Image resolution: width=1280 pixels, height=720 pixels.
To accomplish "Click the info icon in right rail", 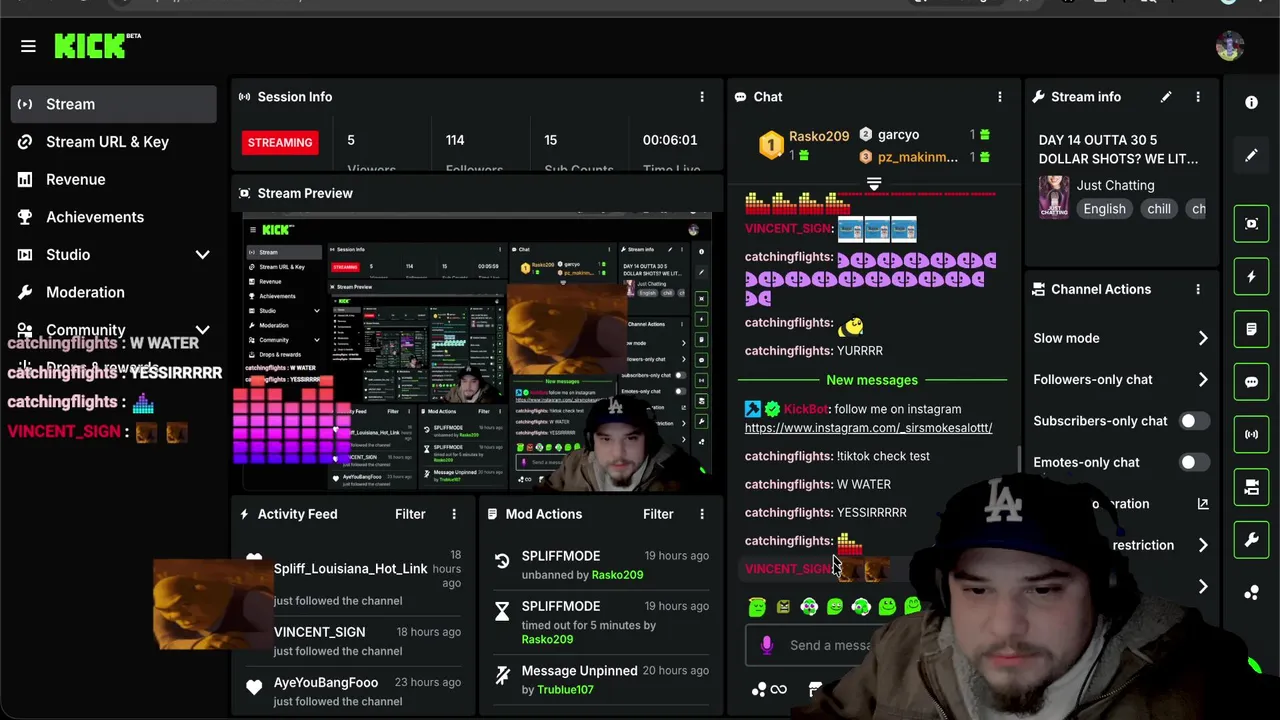I will coord(1251,103).
